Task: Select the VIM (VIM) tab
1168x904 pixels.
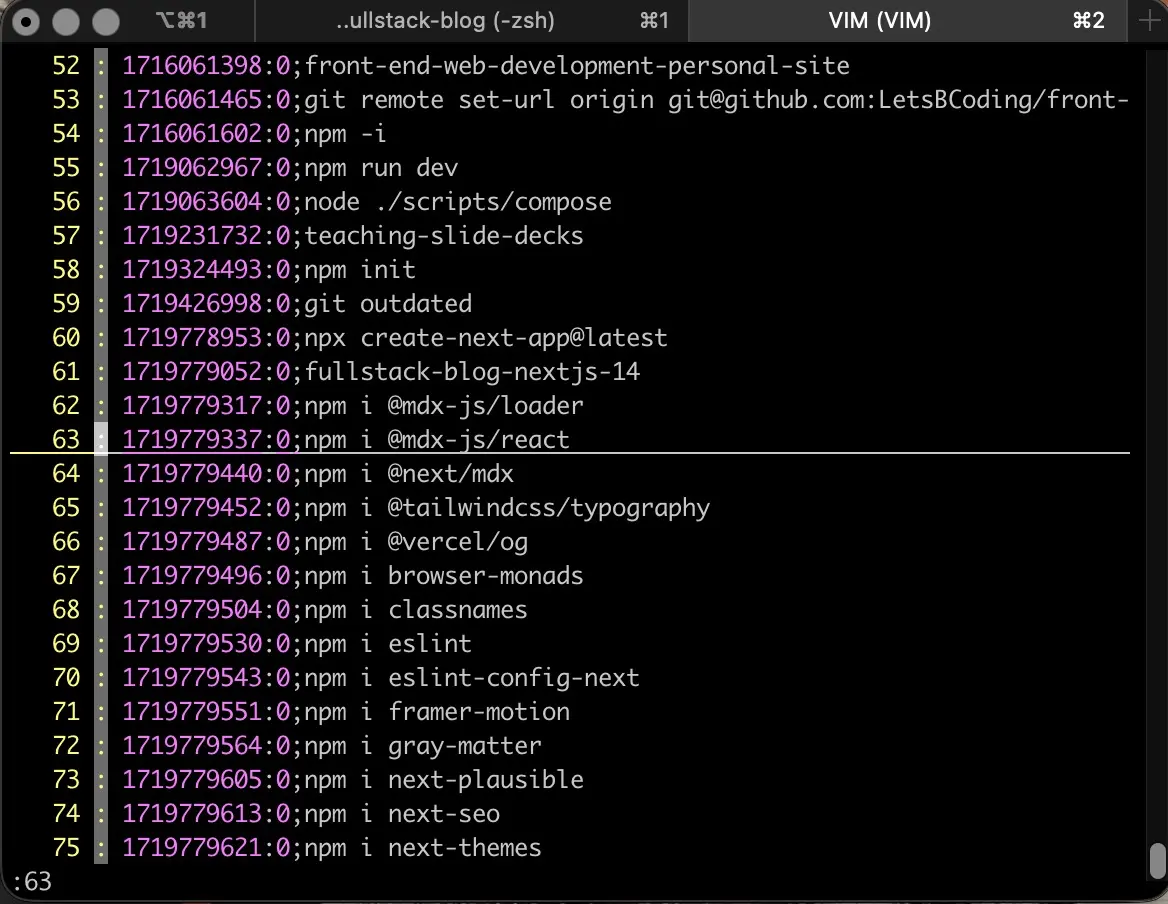Action: click(907, 21)
